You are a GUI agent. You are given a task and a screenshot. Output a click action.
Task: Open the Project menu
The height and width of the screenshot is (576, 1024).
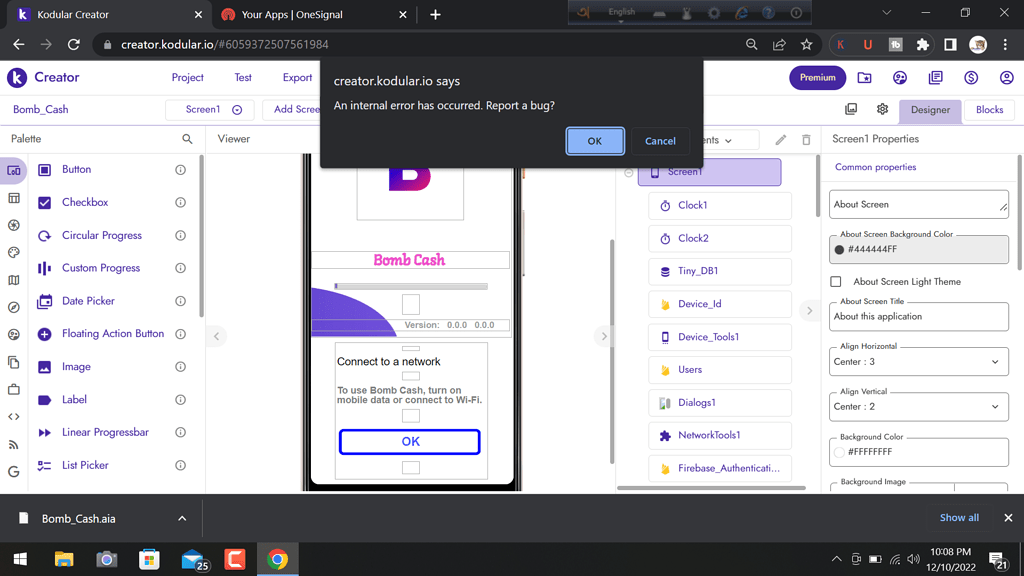[x=187, y=78]
